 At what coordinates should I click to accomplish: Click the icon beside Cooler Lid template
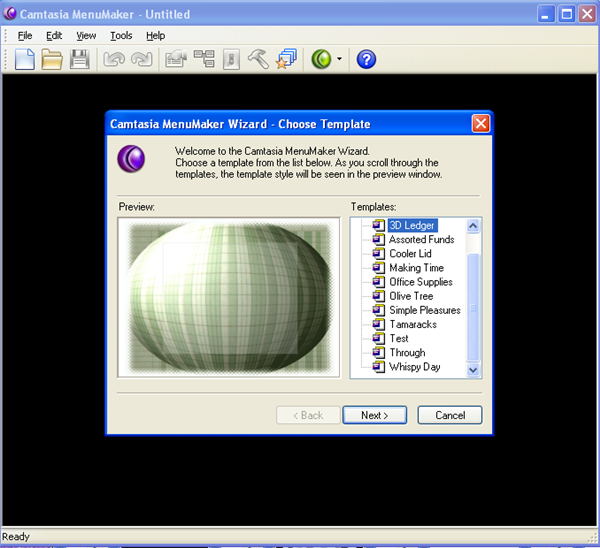[378, 253]
